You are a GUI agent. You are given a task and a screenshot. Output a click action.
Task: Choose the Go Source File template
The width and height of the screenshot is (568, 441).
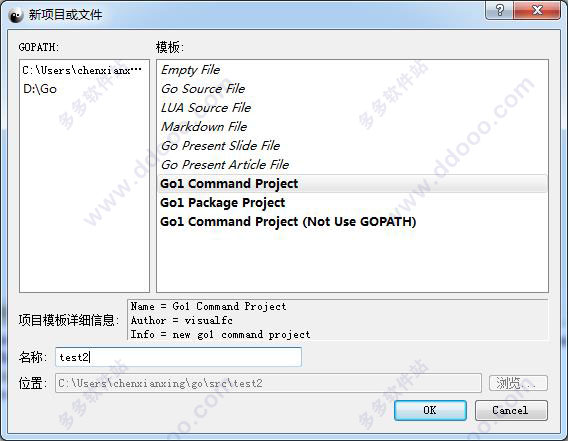pos(352,89)
